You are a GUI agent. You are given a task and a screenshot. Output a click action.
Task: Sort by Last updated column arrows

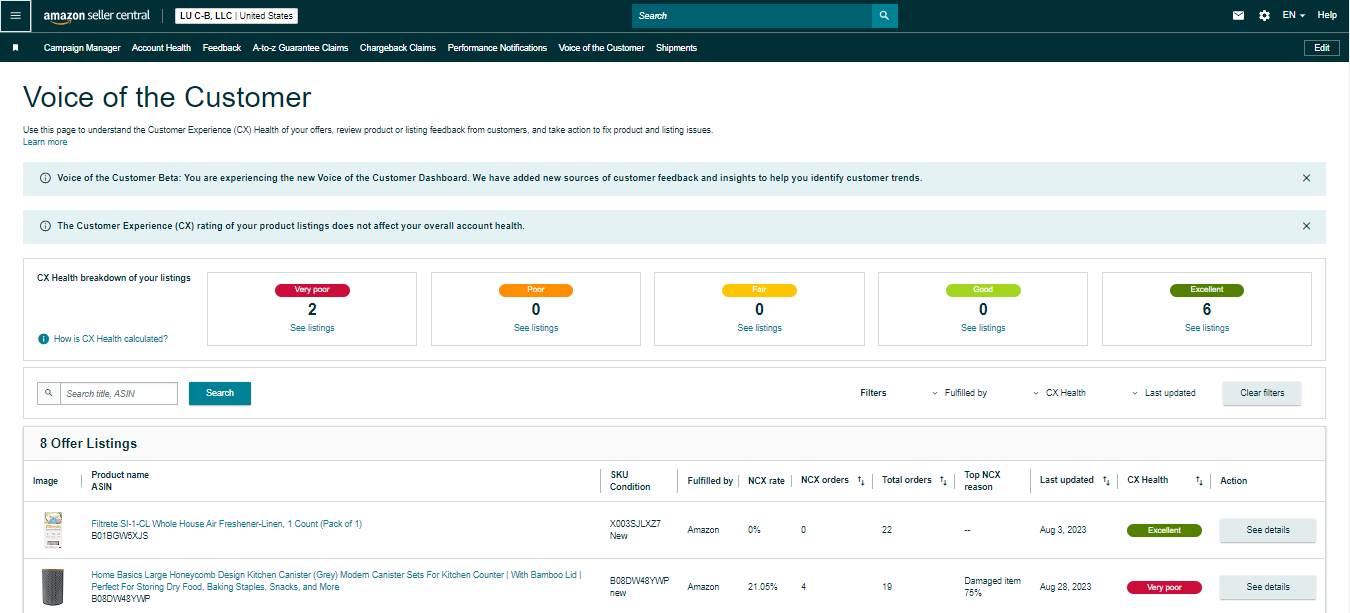(1106, 481)
